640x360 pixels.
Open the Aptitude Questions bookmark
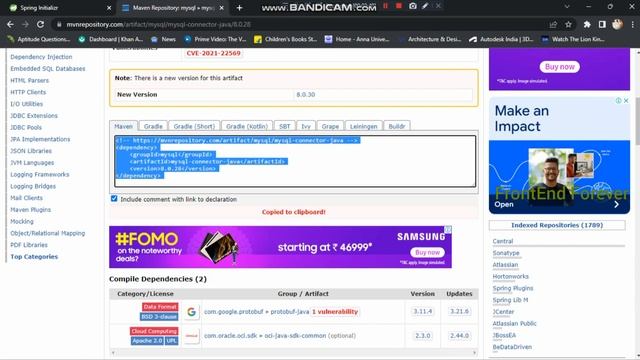click(39, 39)
